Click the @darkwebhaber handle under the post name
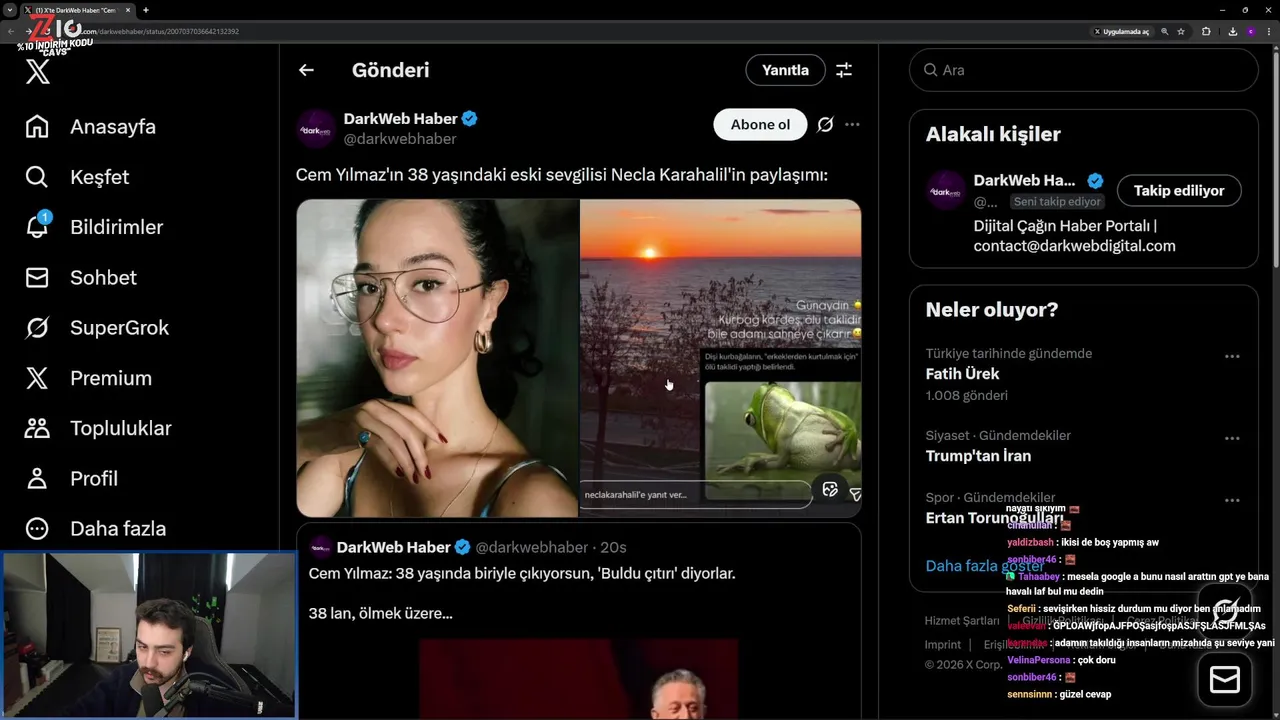Image resolution: width=1280 pixels, height=720 pixels. (400, 139)
